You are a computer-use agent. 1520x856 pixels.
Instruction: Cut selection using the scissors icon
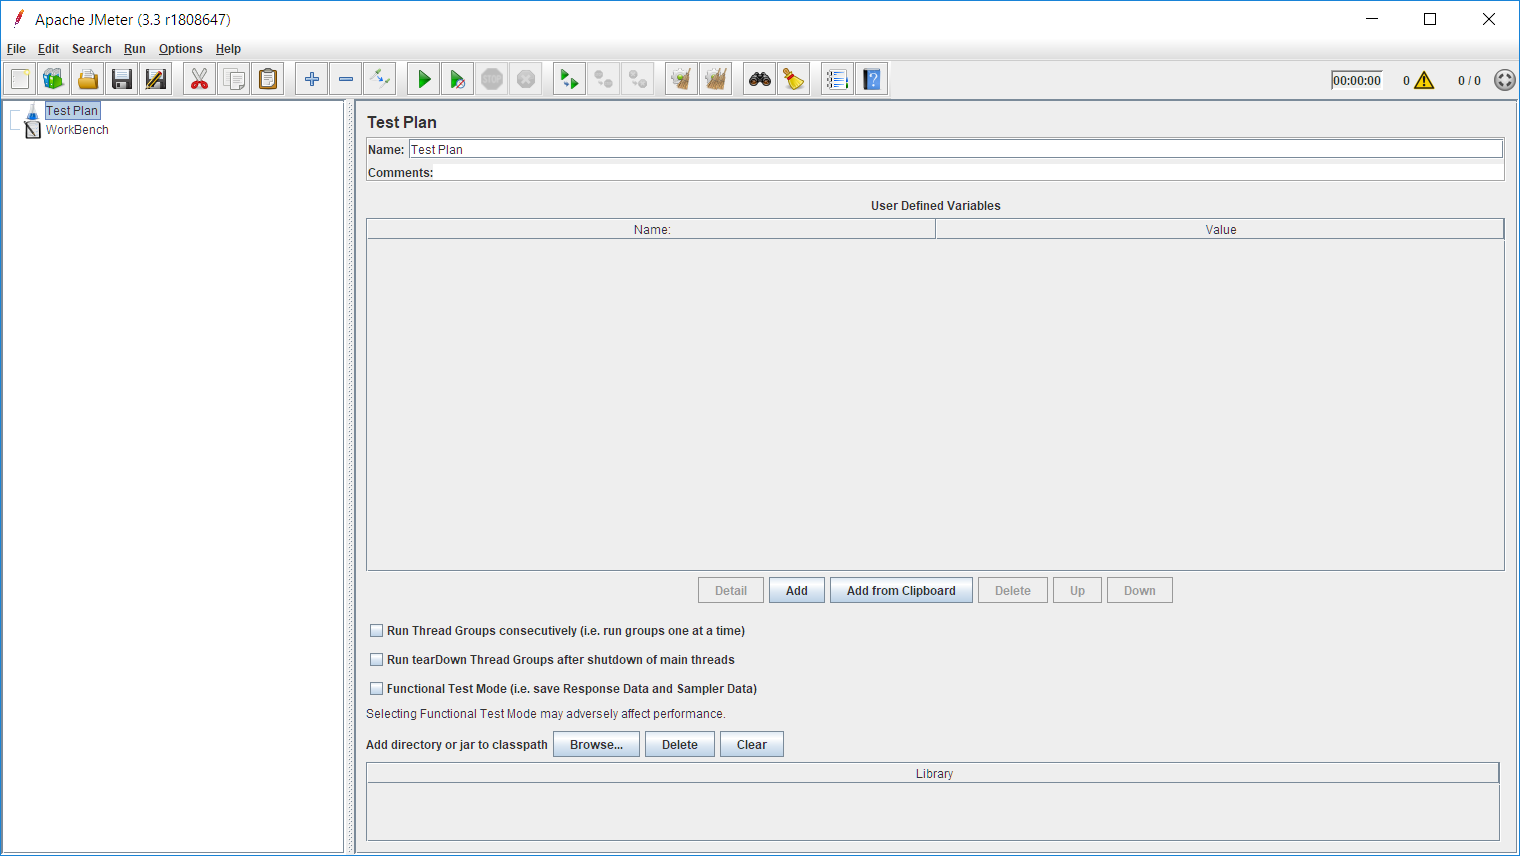tap(200, 79)
